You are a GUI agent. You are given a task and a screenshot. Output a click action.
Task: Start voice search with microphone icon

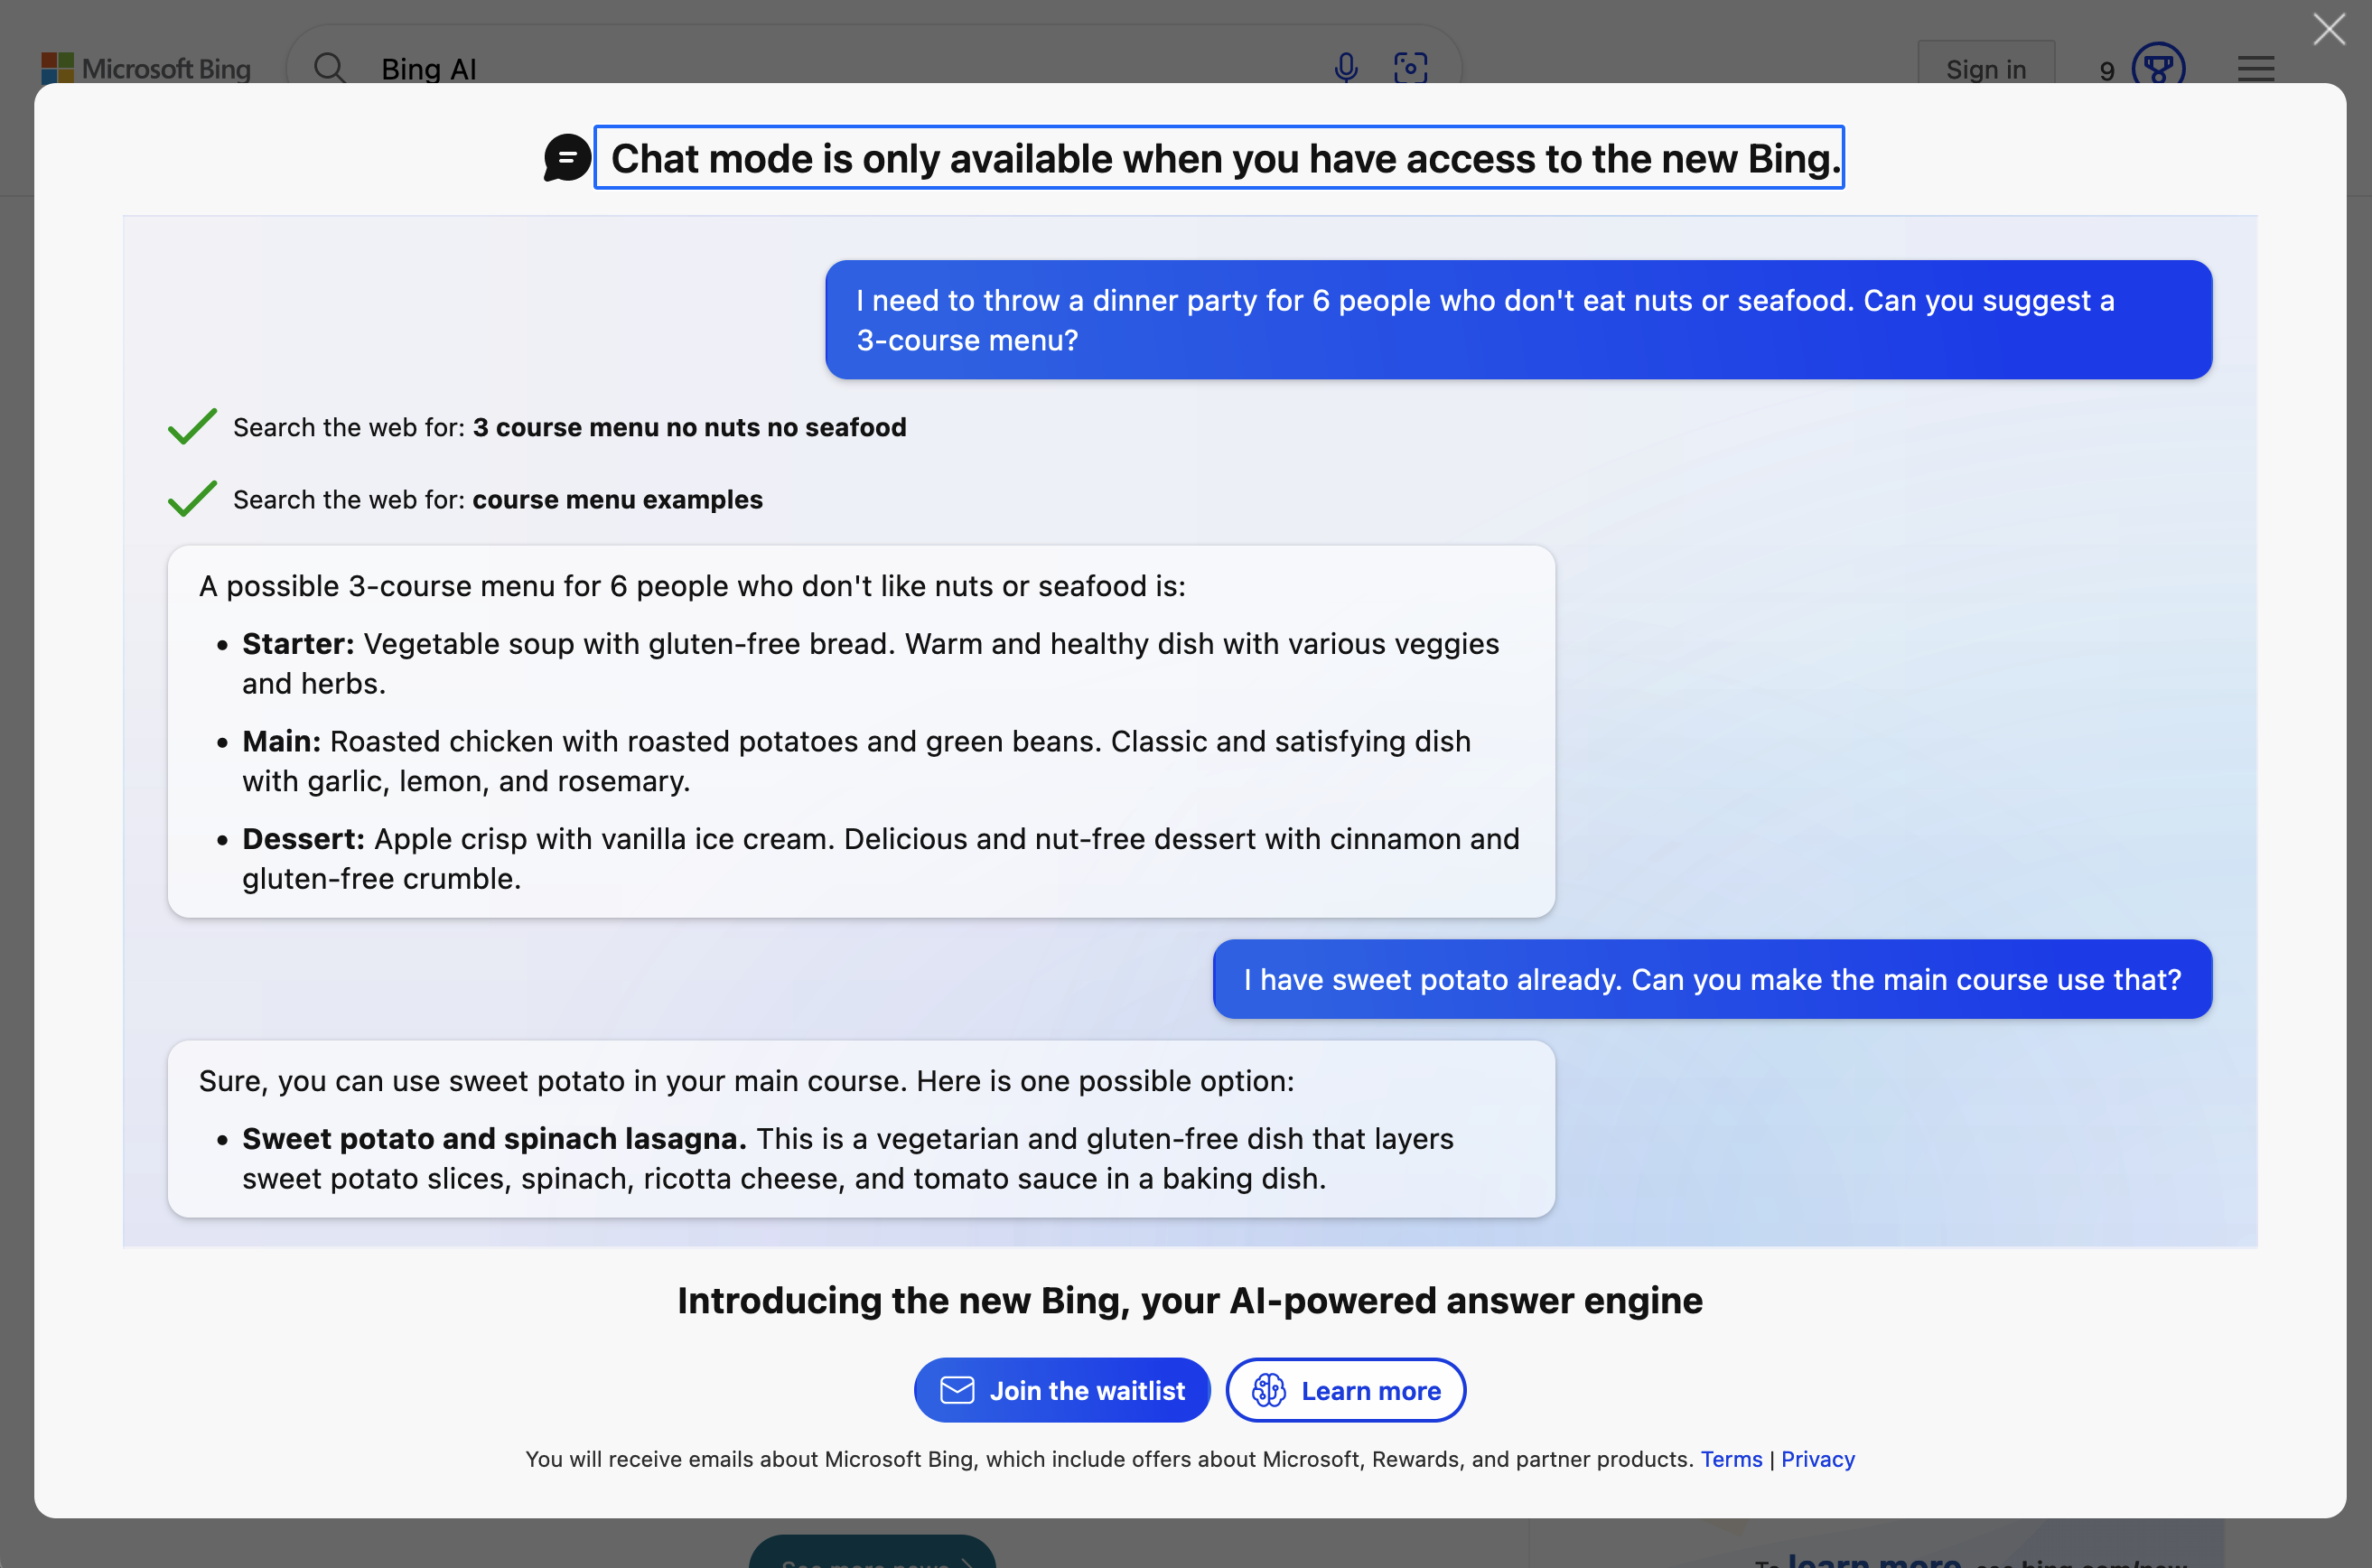[x=1346, y=68]
